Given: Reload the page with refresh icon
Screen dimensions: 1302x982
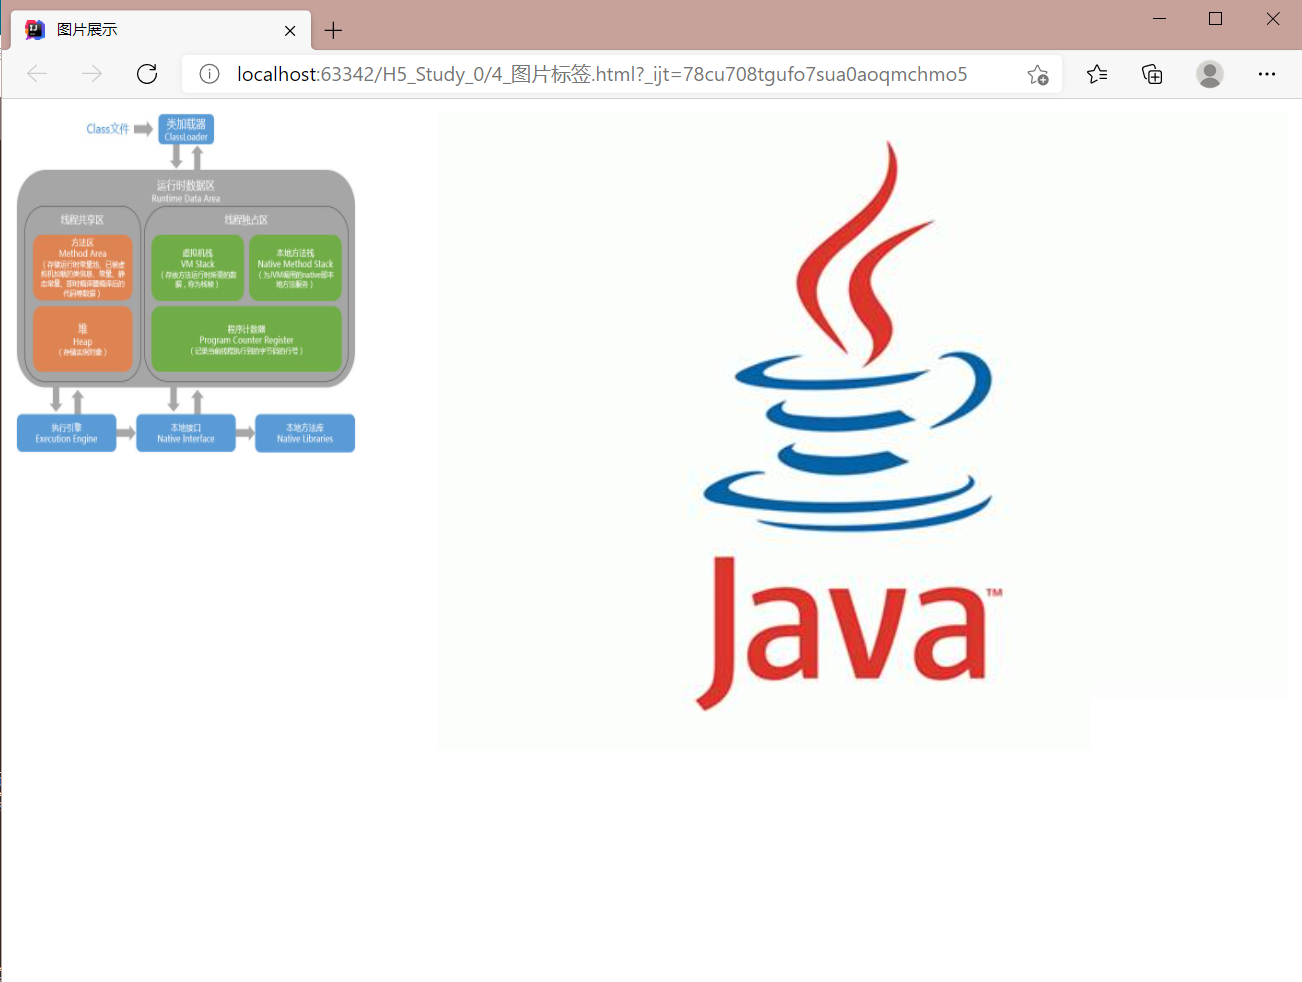Looking at the screenshot, I should tap(147, 74).
